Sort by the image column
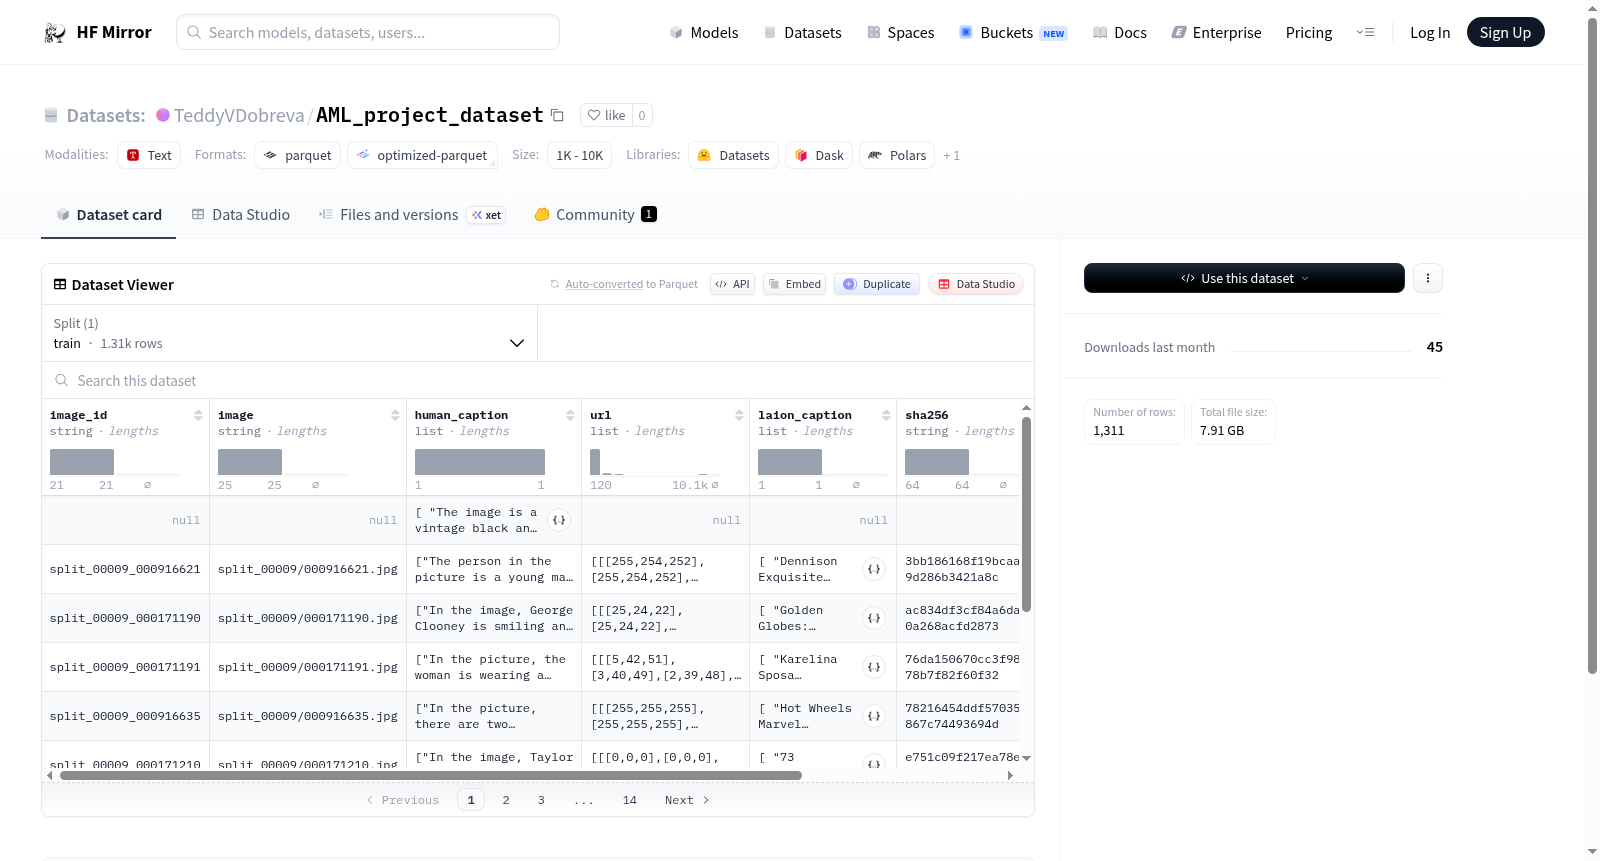1600x861 pixels. [x=395, y=415]
